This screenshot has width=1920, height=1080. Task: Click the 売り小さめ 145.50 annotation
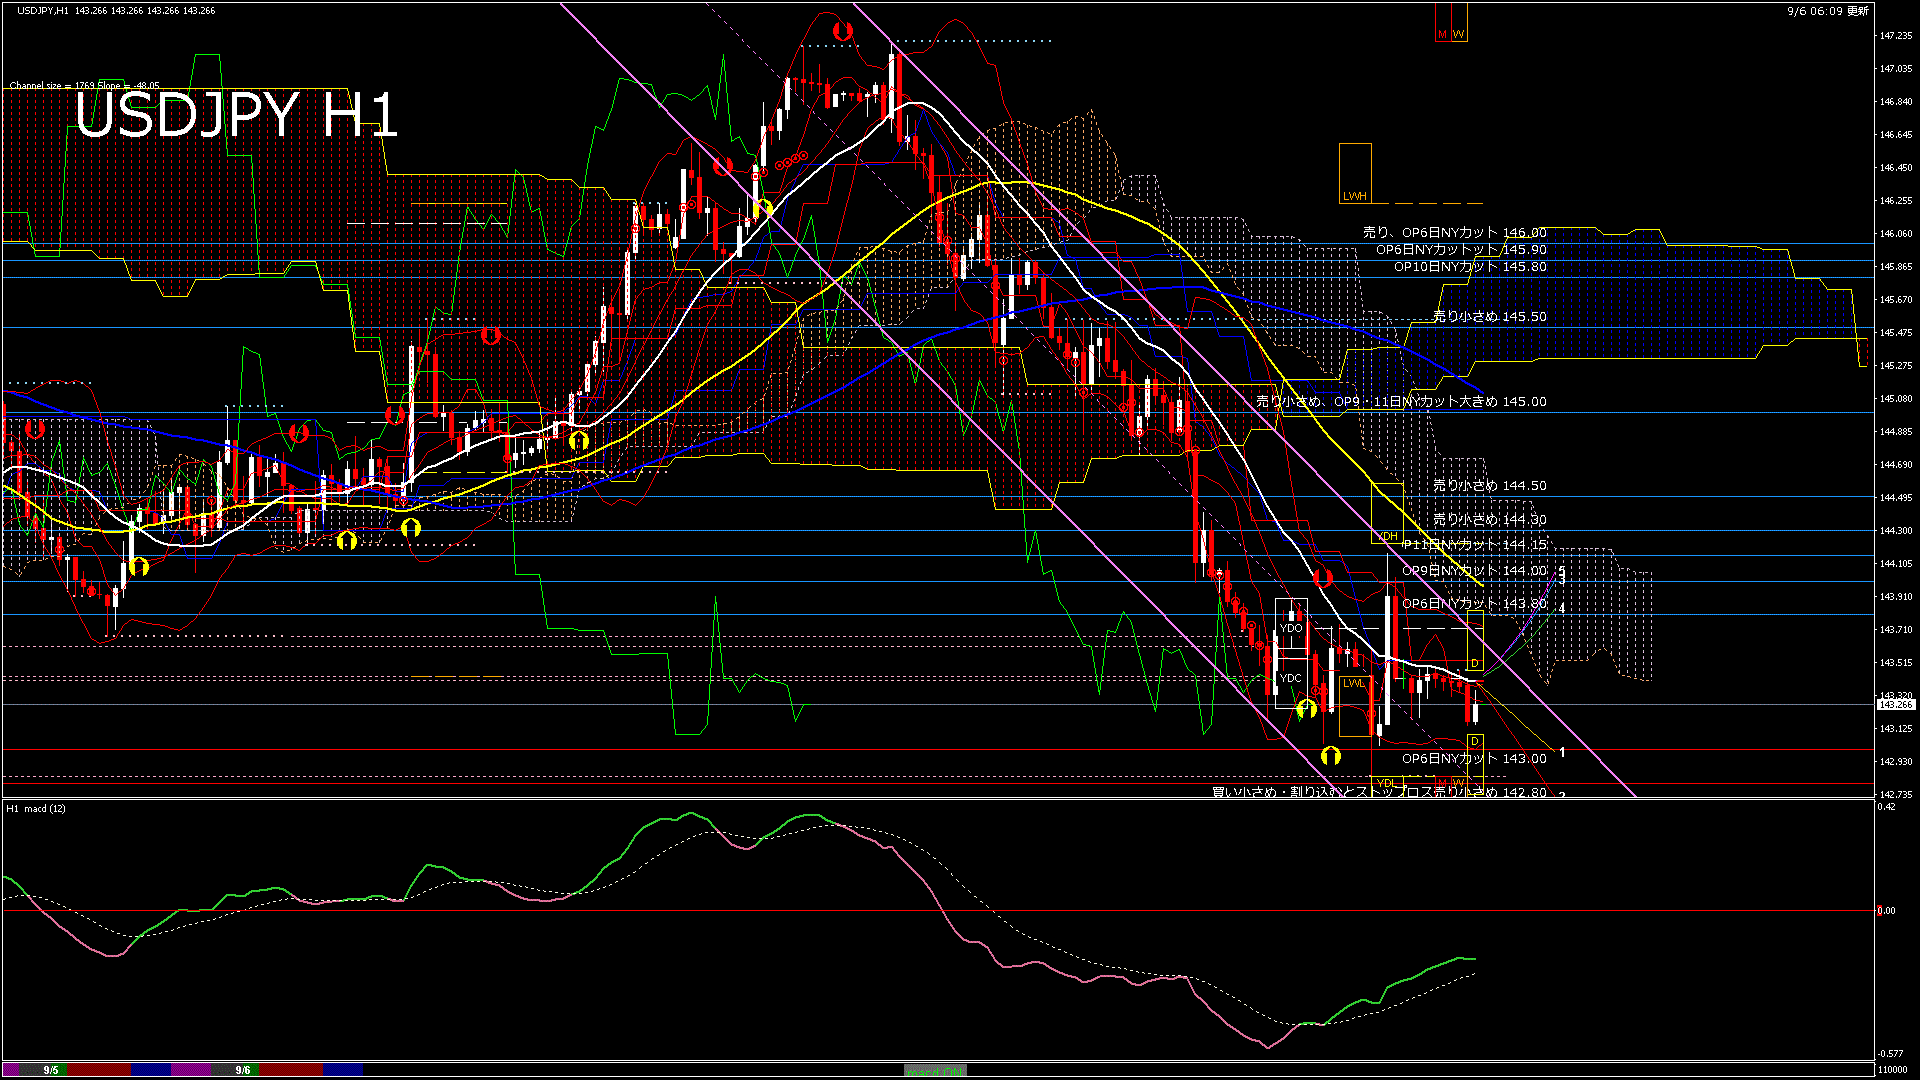click(1489, 316)
